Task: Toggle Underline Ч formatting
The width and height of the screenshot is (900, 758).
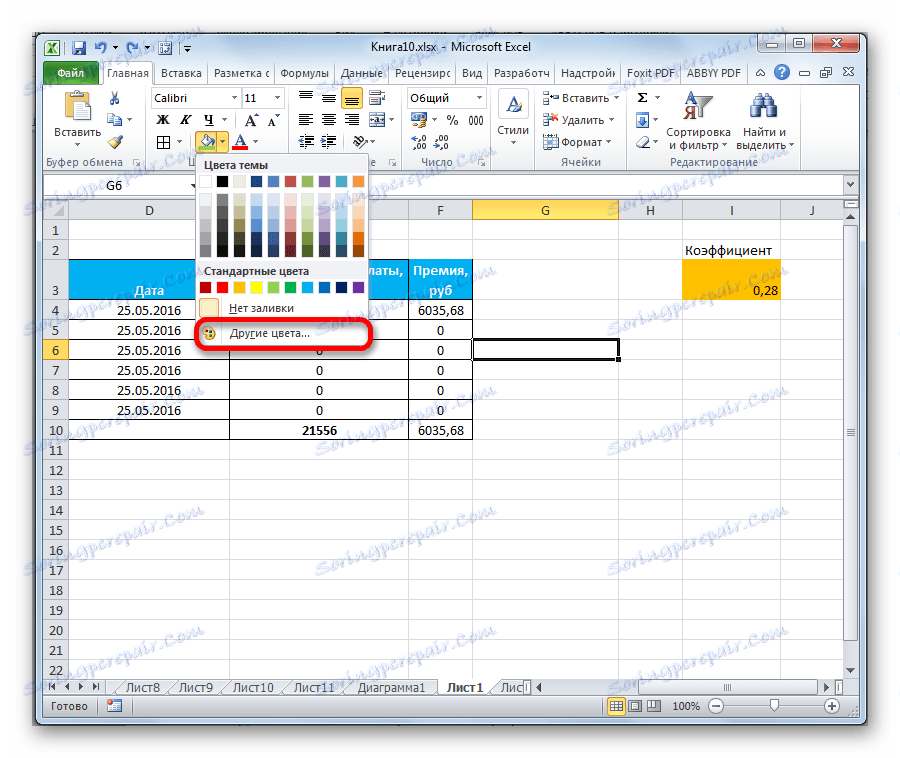Action: (x=208, y=120)
